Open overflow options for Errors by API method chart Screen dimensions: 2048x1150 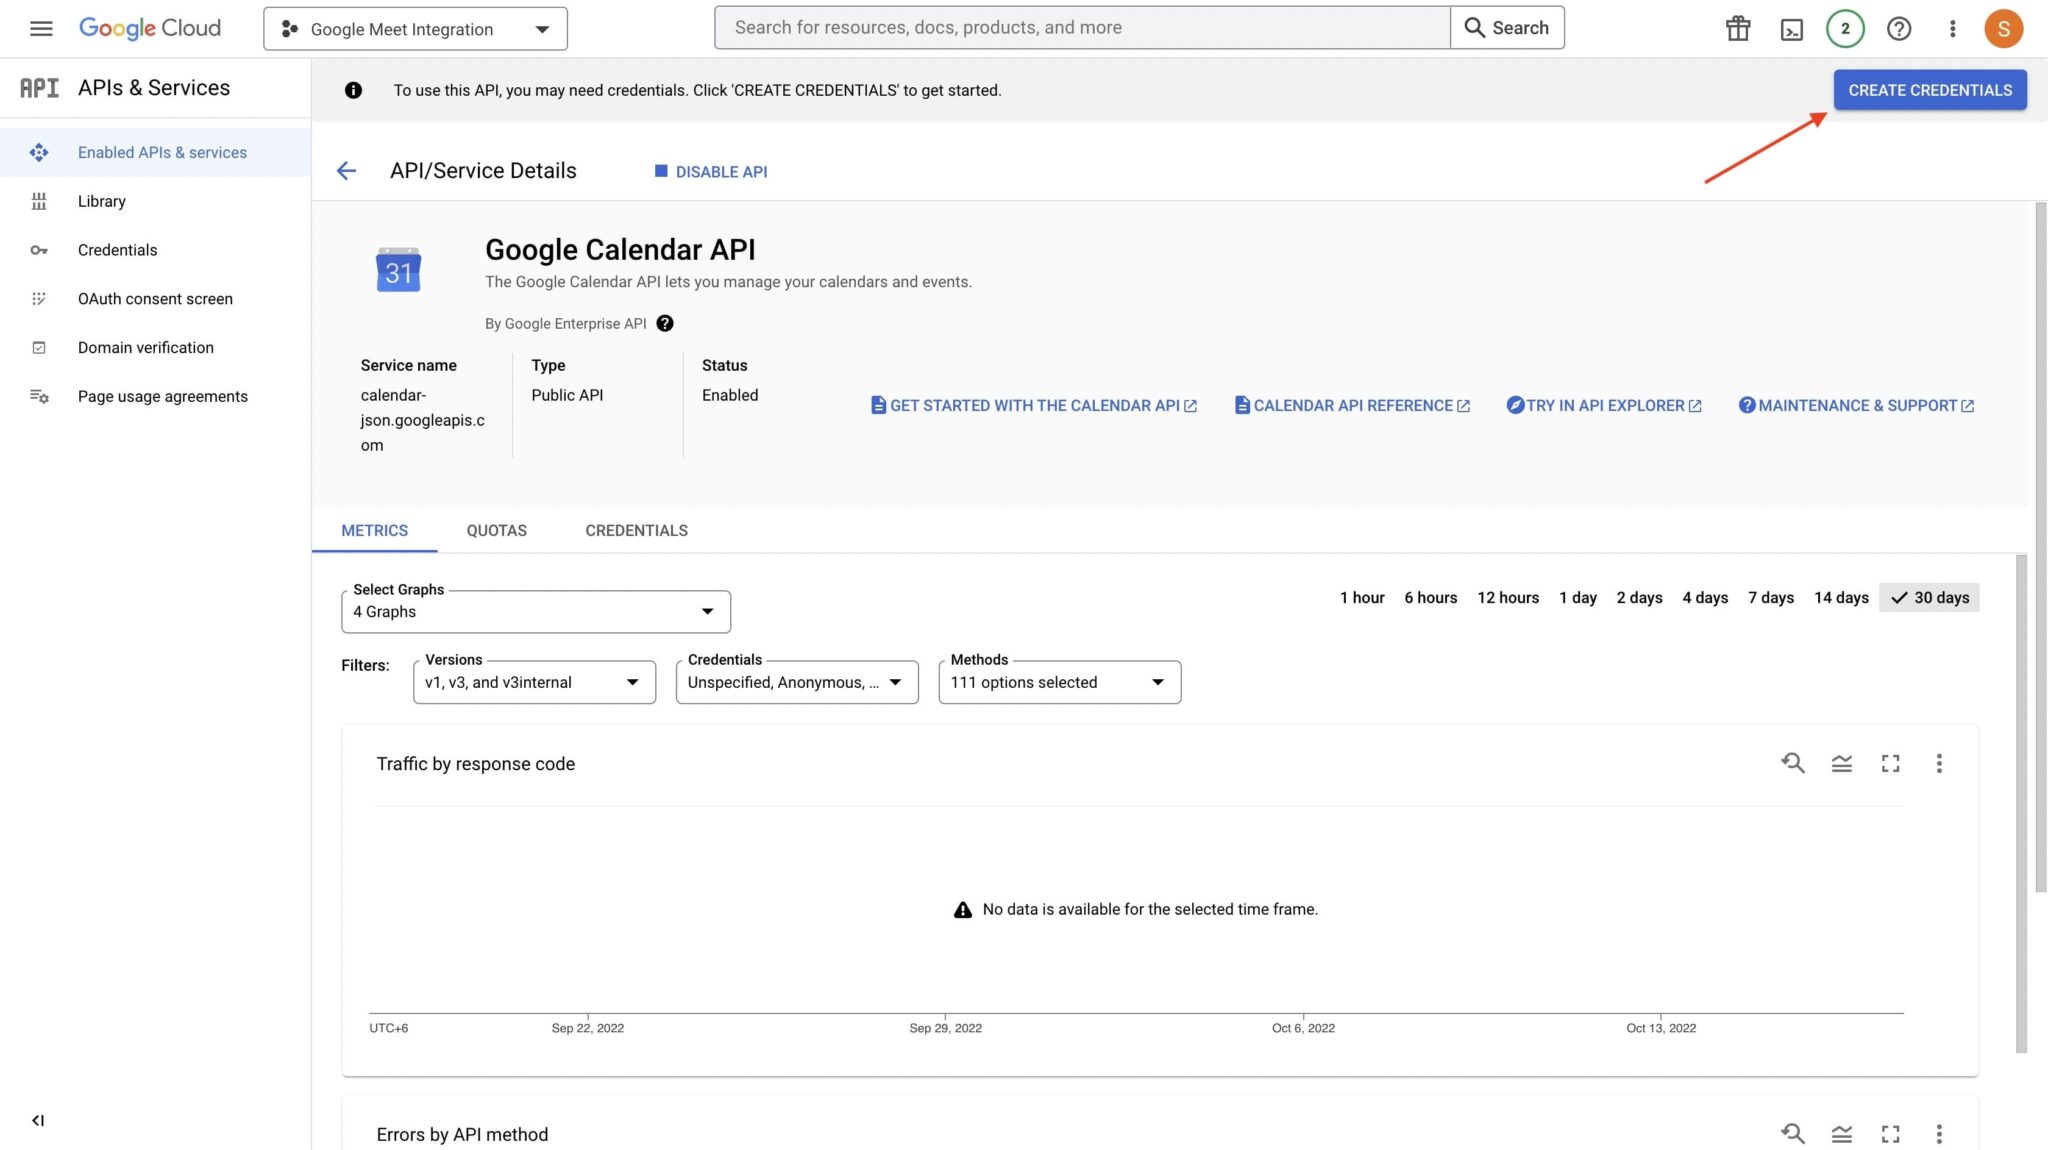pyautogui.click(x=1938, y=1134)
